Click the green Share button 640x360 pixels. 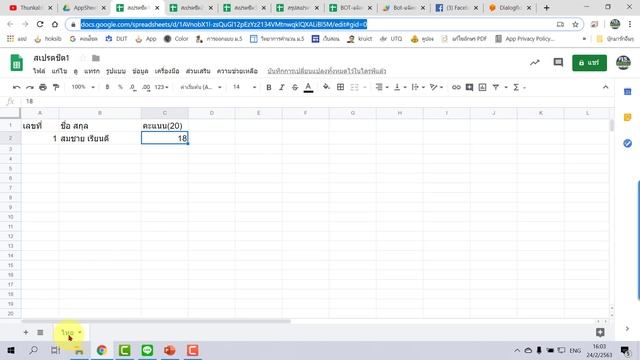pyautogui.click(x=589, y=63)
